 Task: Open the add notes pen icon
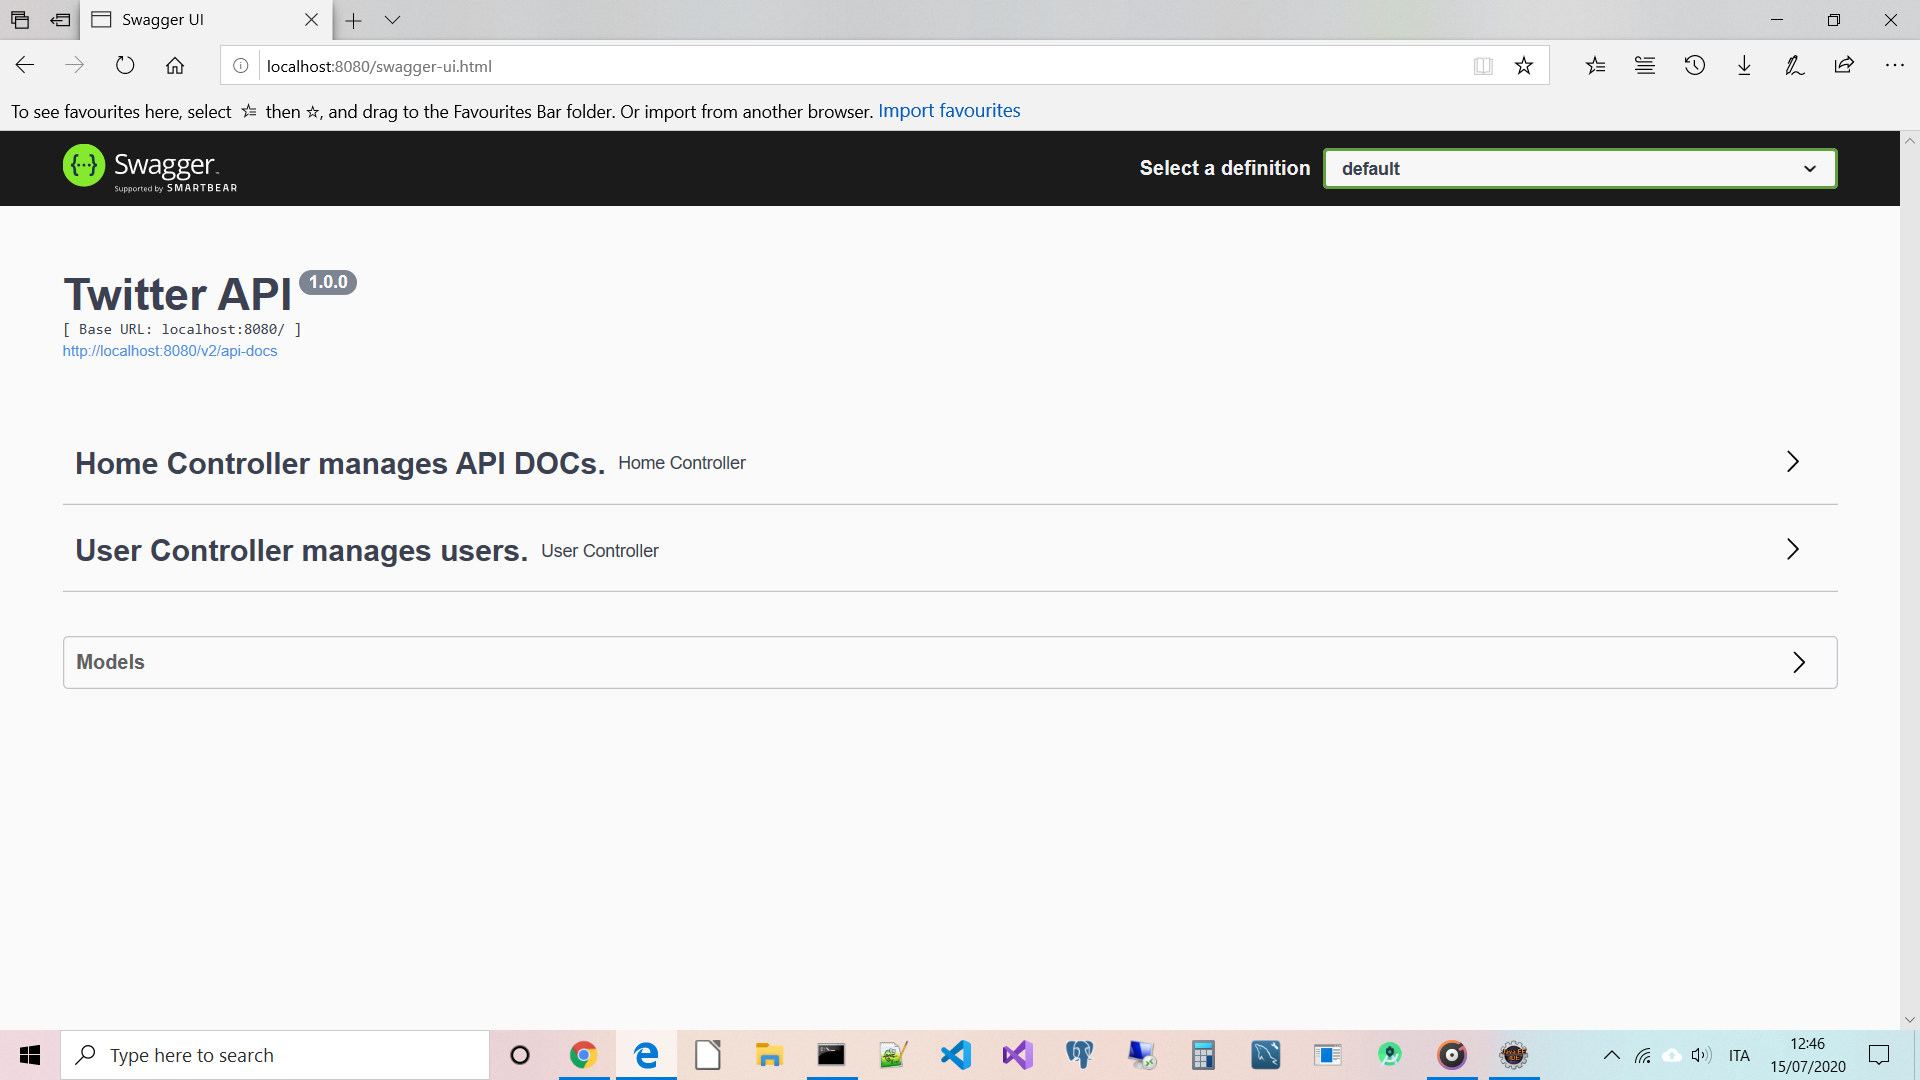pyautogui.click(x=1794, y=66)
